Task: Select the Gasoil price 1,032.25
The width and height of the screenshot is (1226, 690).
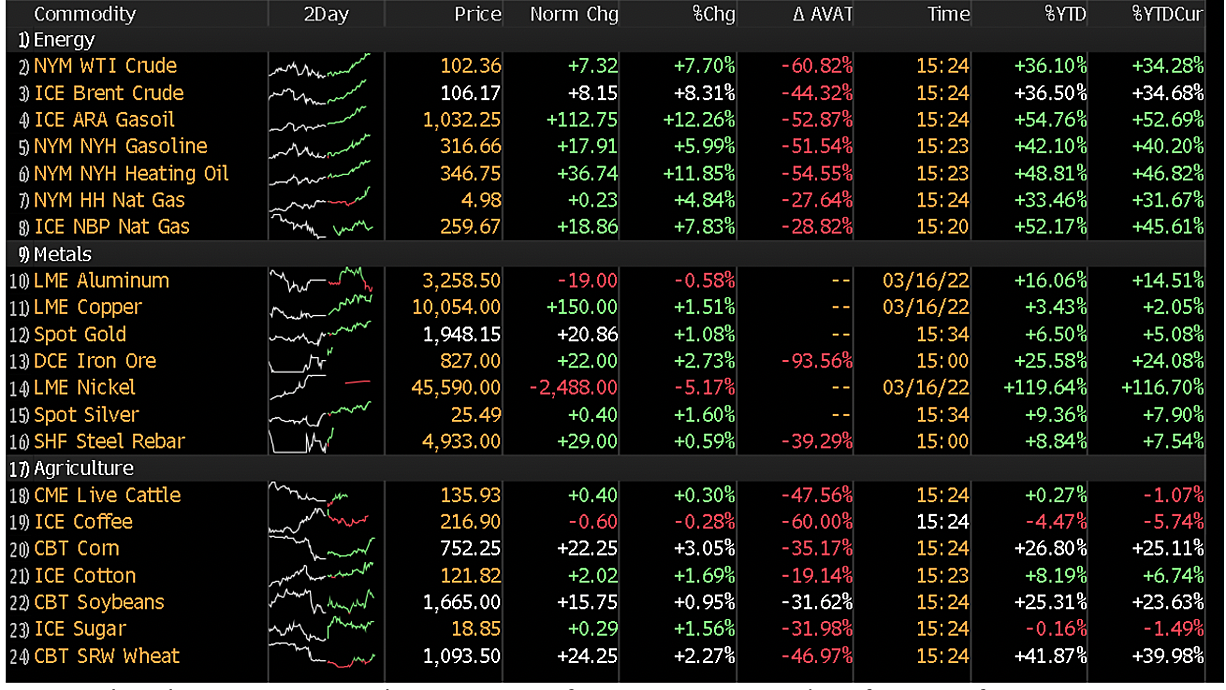Action: tap(462, 120)
